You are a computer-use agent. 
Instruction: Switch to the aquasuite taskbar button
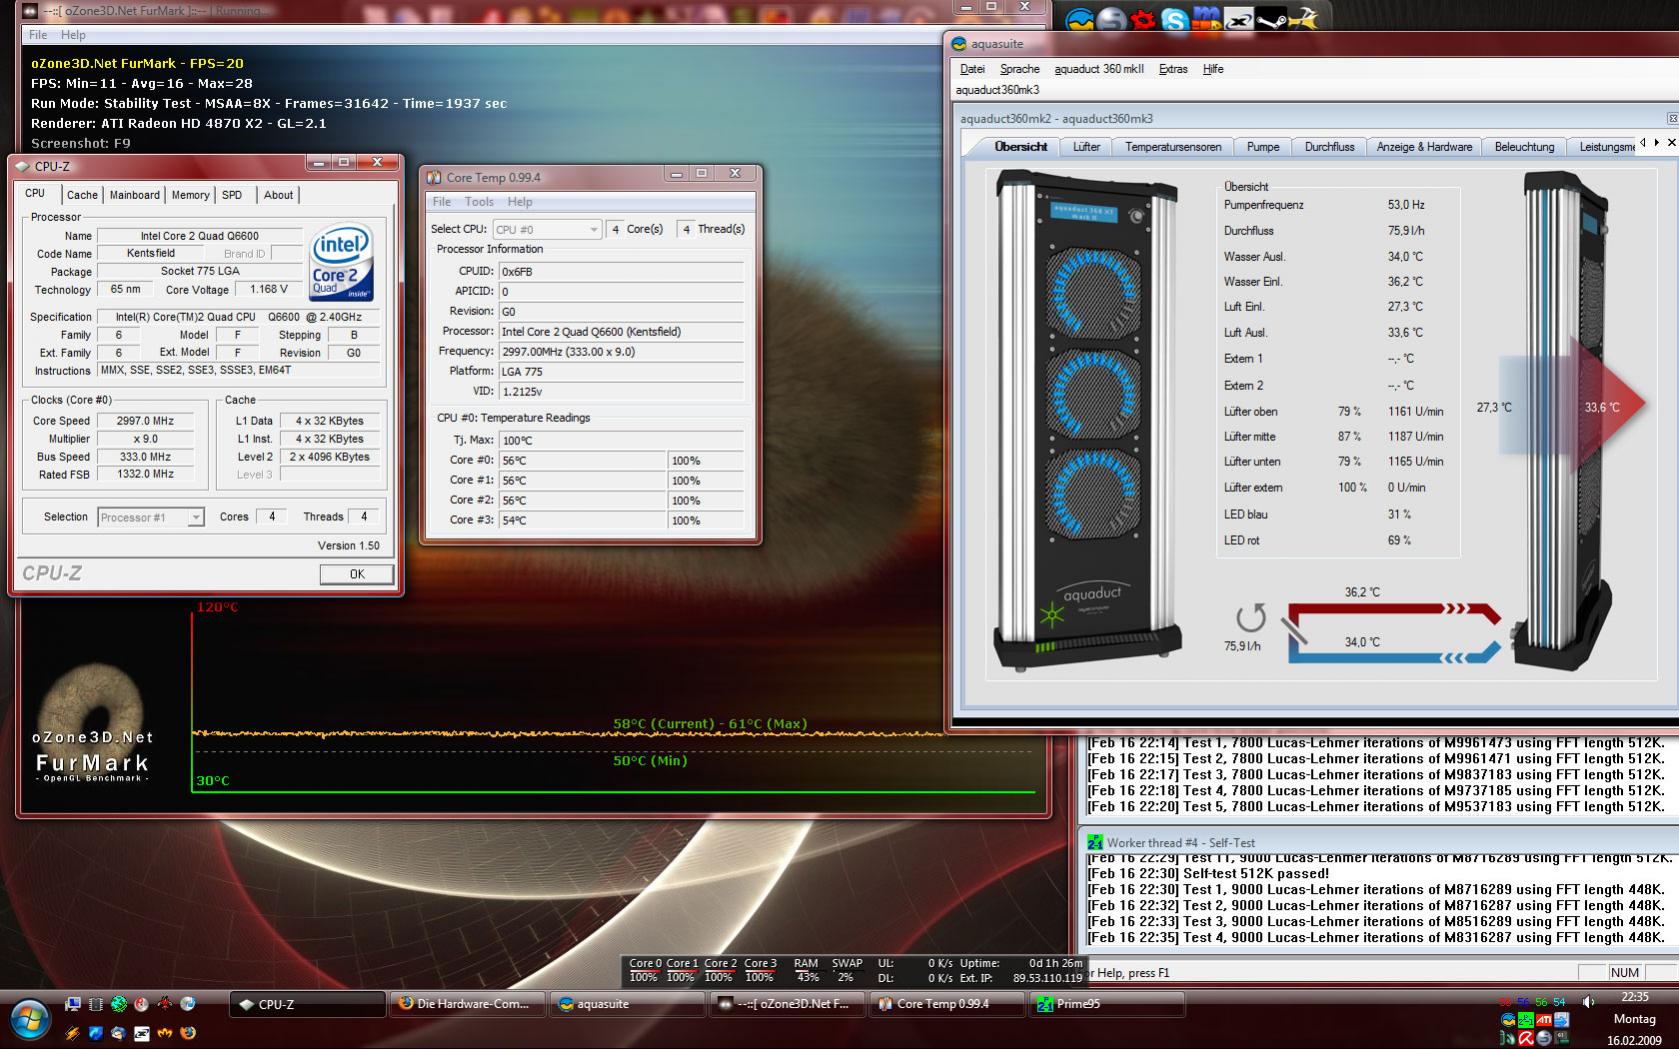click(628, 1004)
